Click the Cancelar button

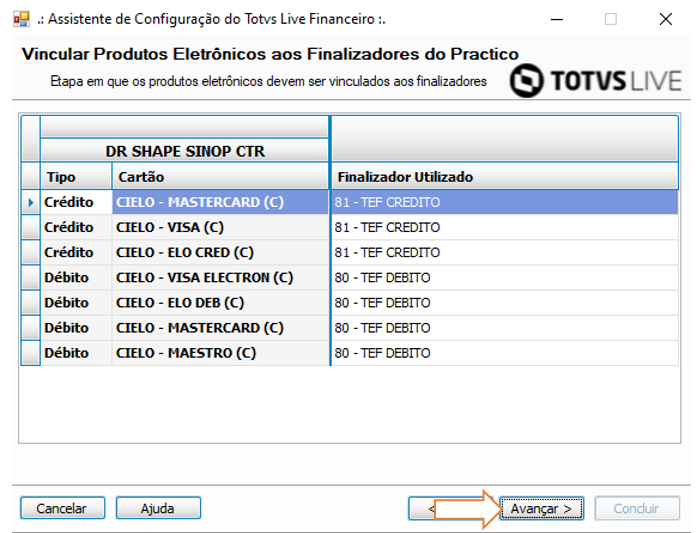coord(62,508)
